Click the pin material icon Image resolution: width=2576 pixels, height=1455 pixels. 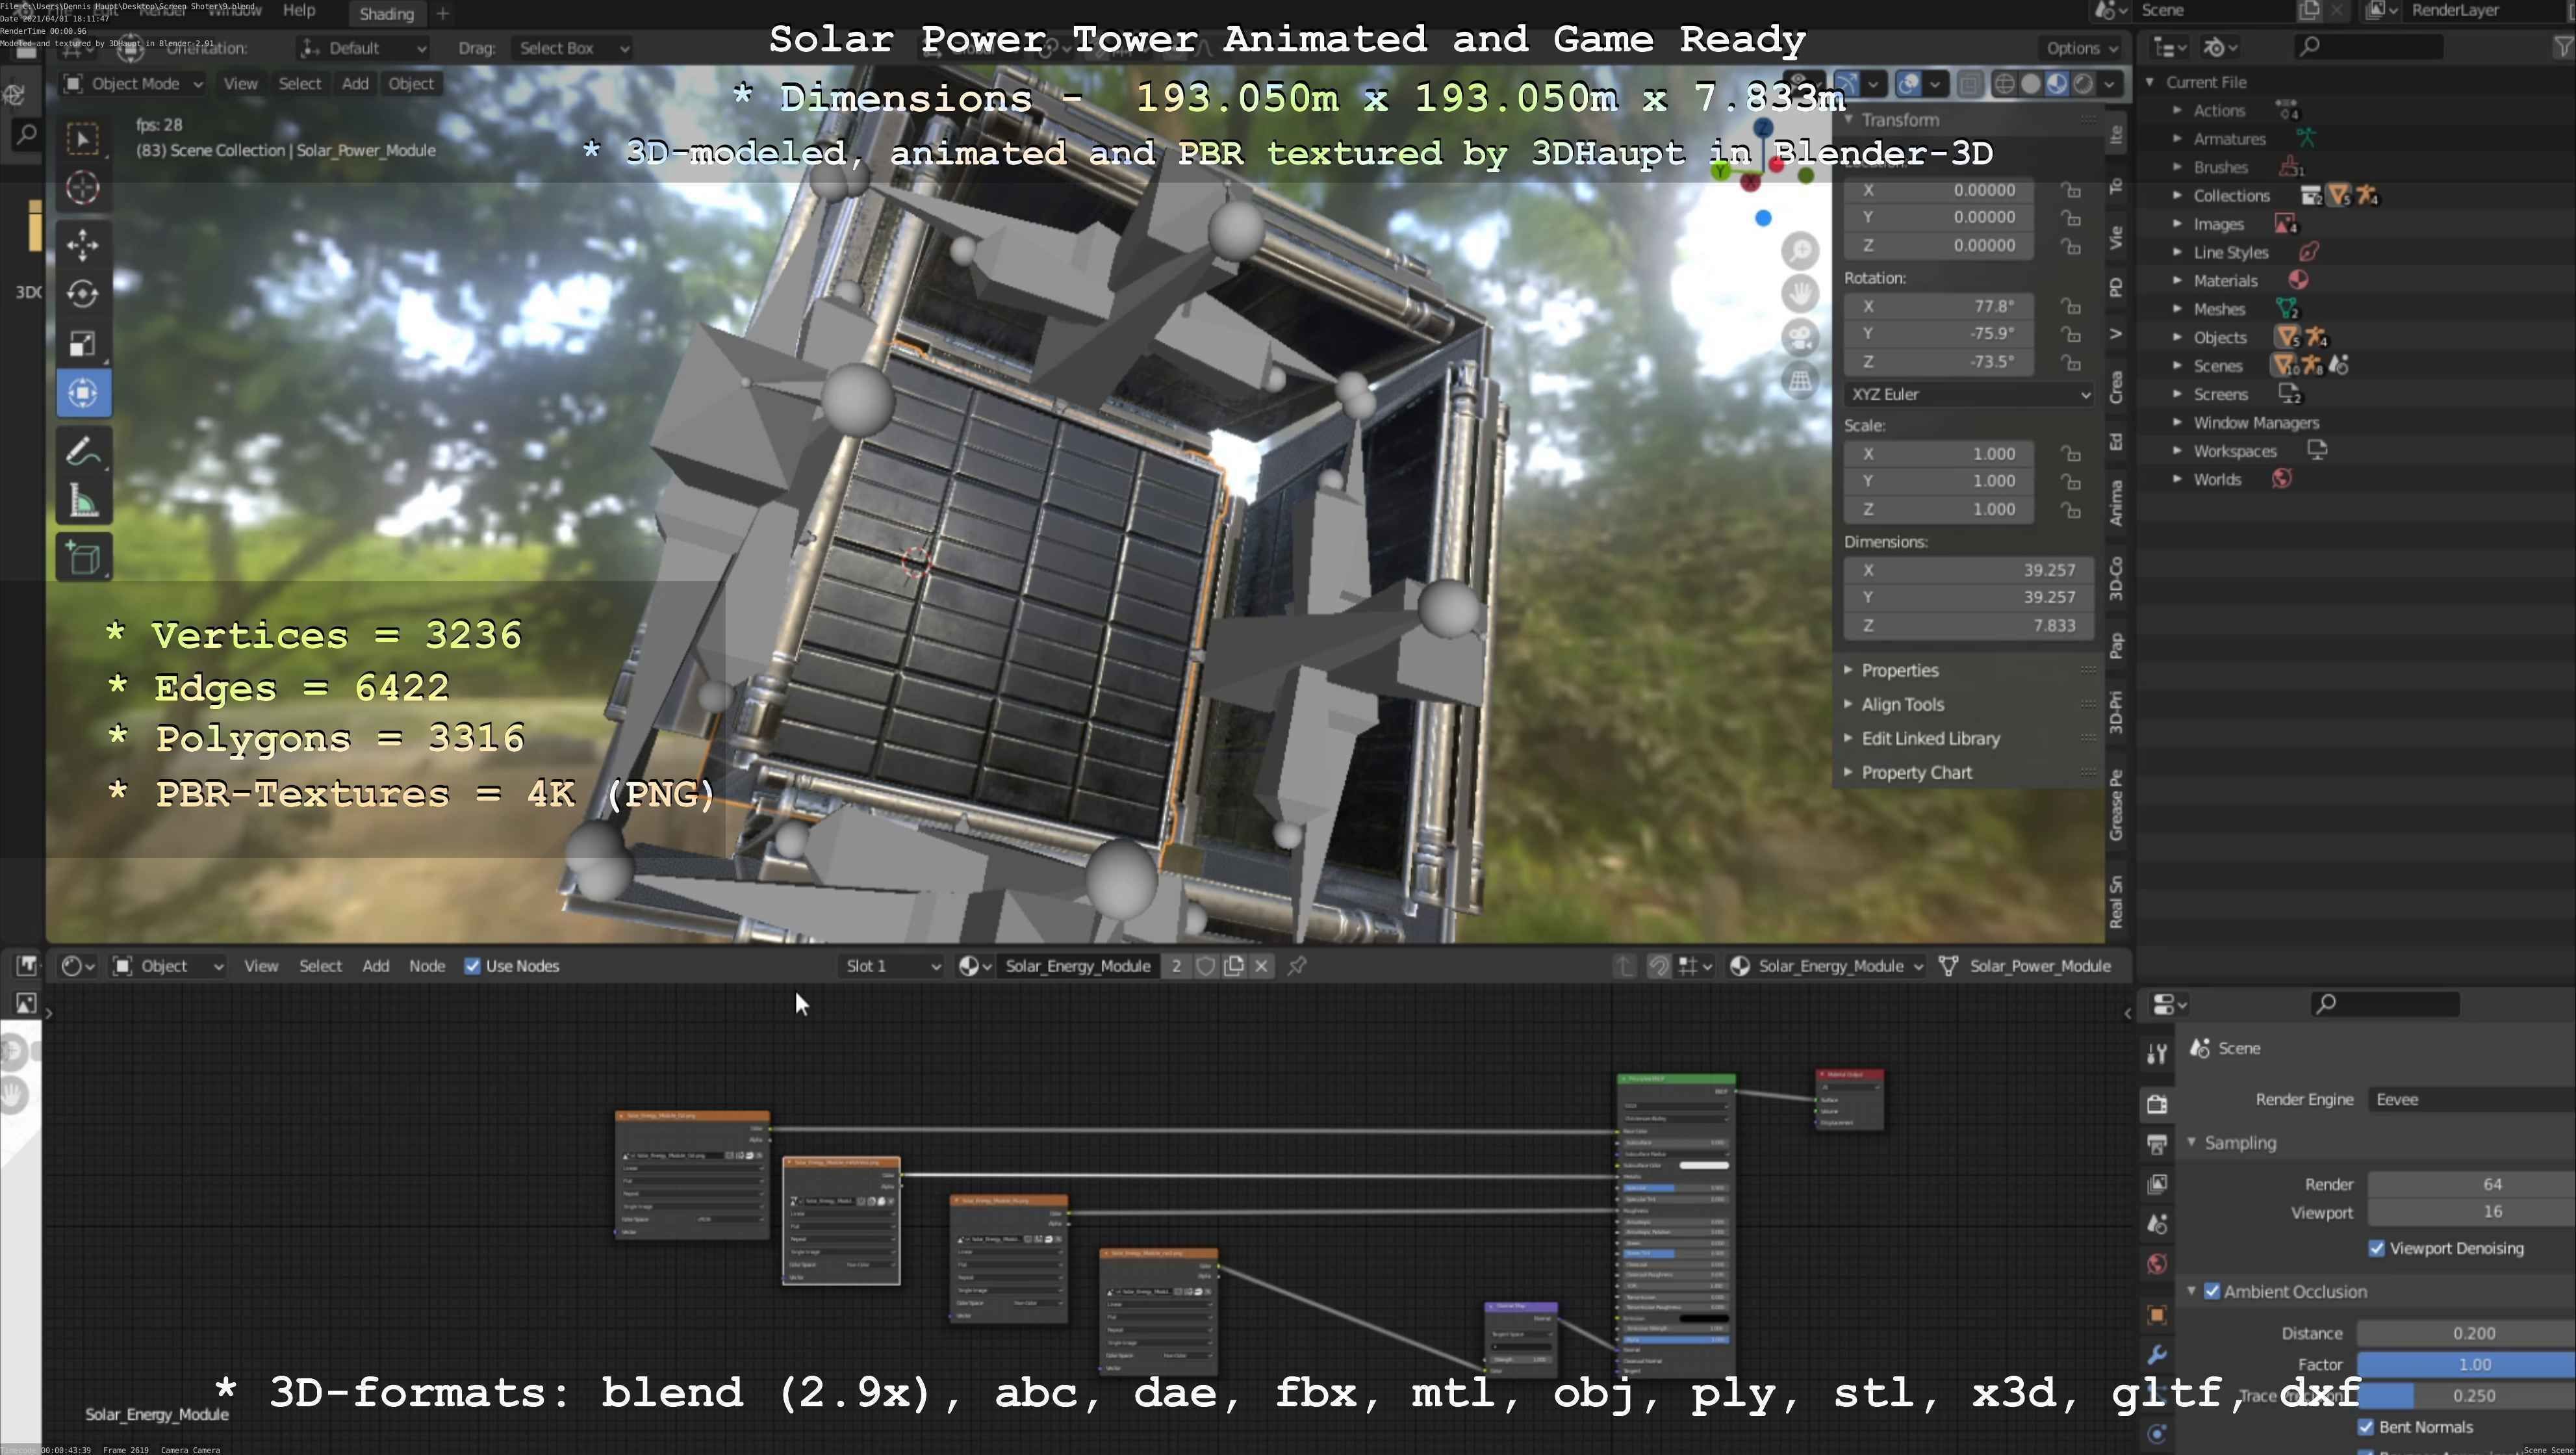pos(1297,966)
